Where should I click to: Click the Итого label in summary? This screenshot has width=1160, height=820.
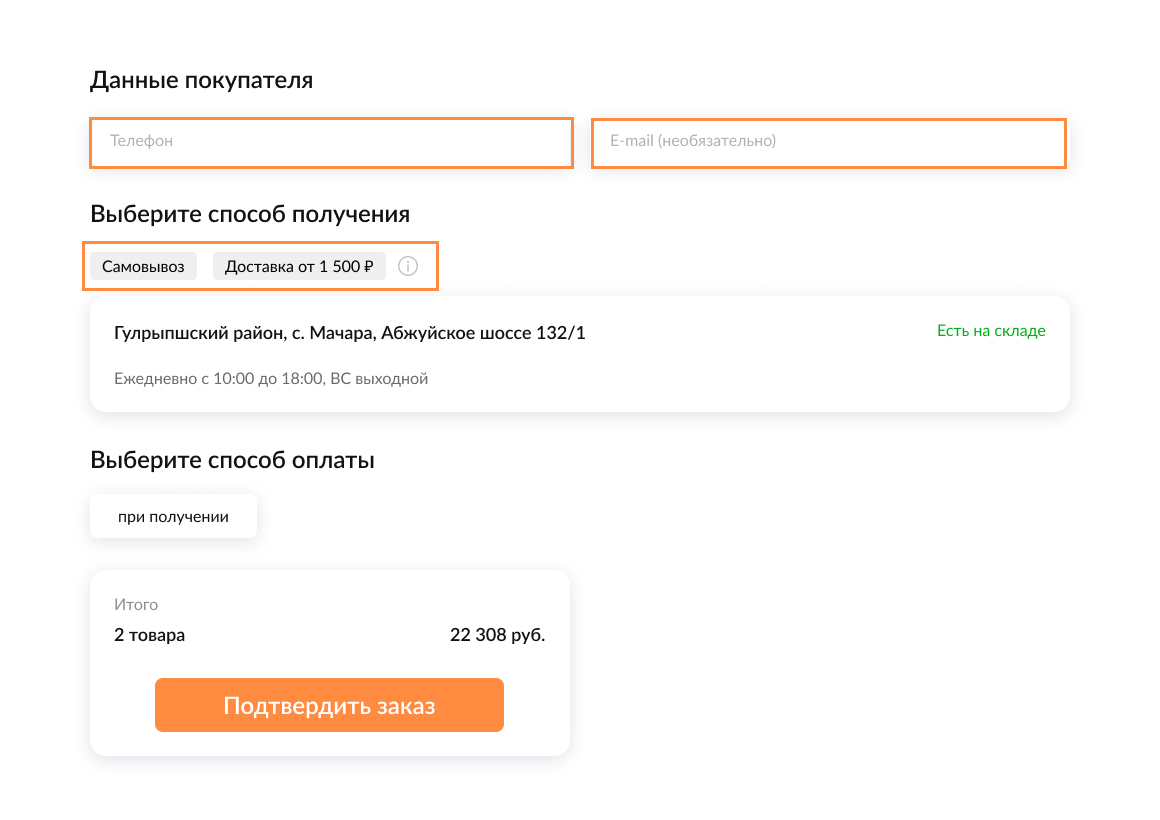pyautogui.click(x=136, y=605)
